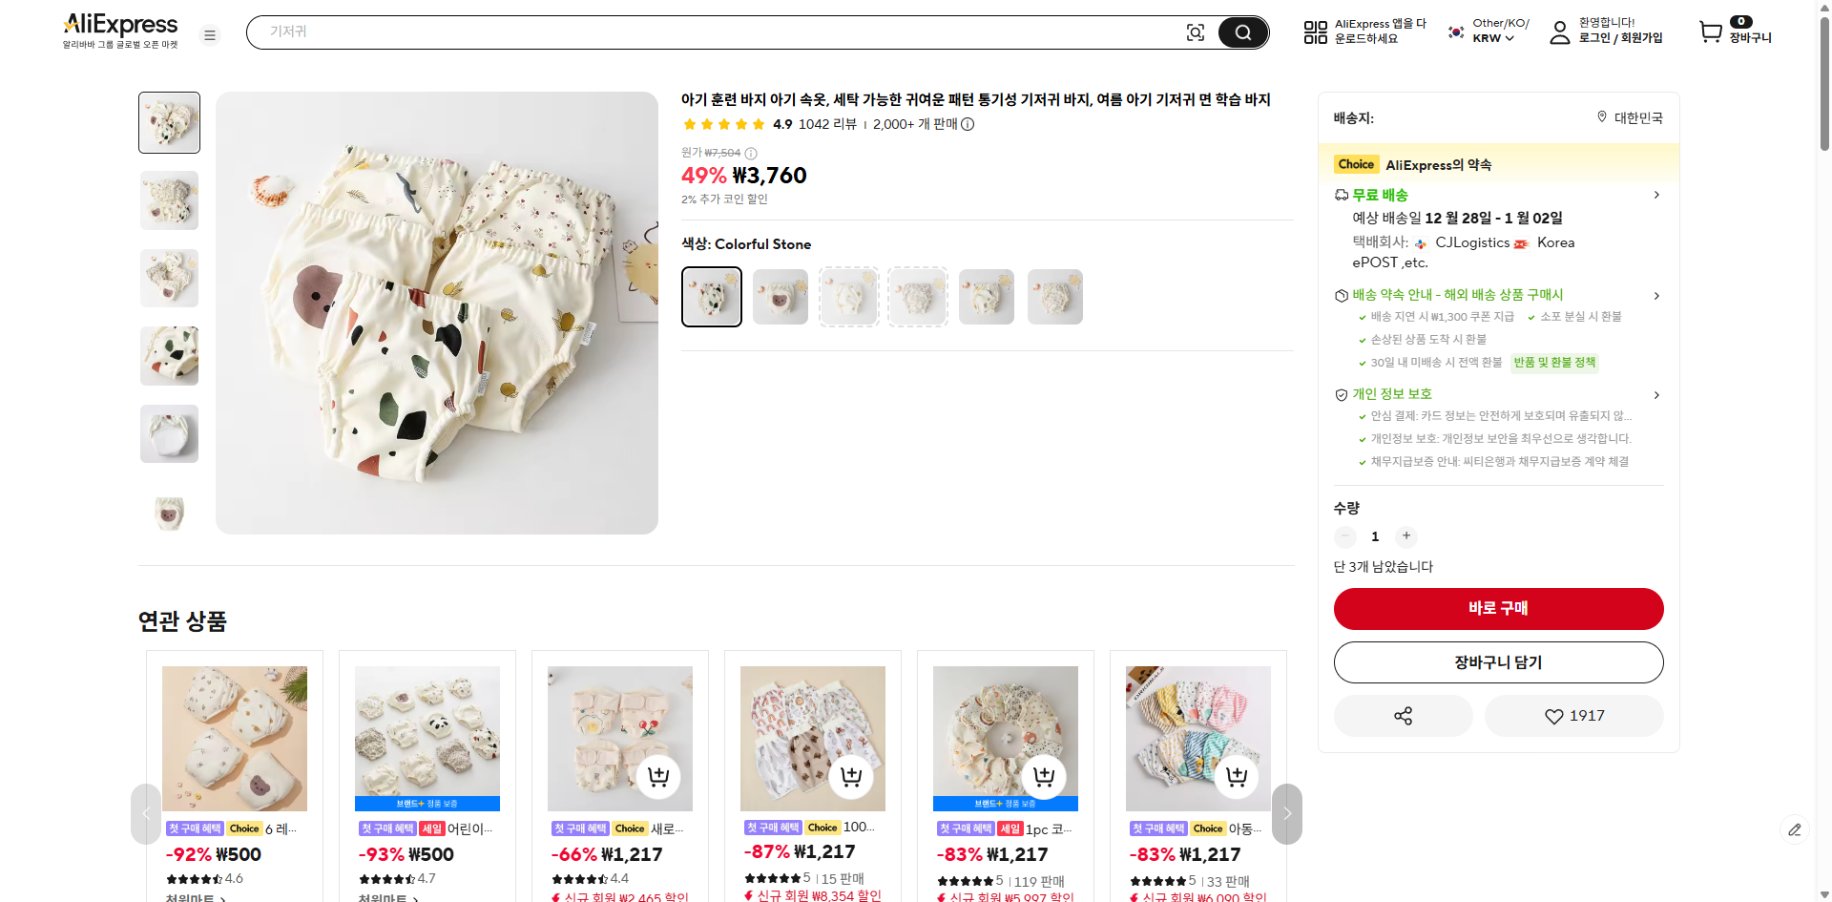Click the sold-count info icon
The image size is (1832, 902).
(968, 125)
